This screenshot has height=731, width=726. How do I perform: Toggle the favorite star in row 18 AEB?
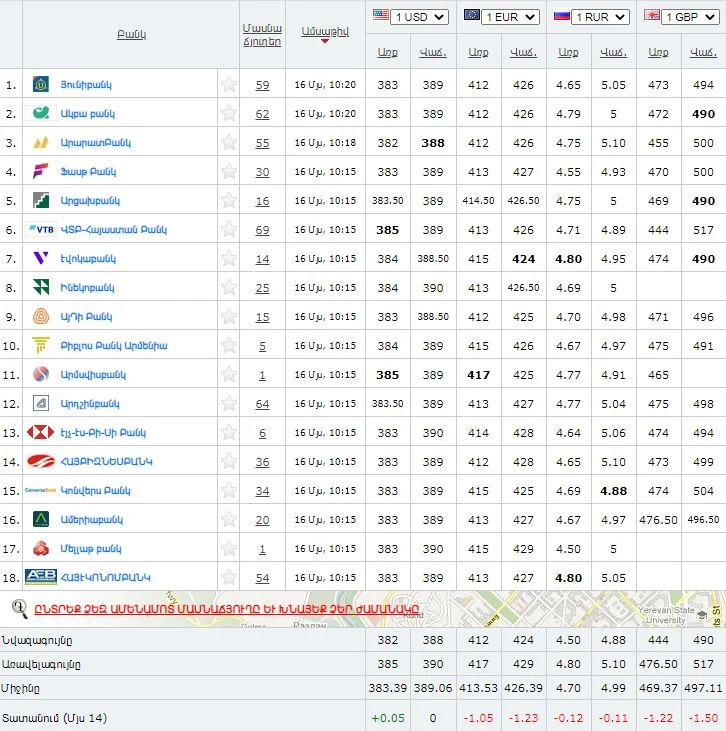[x=228, y=577]
